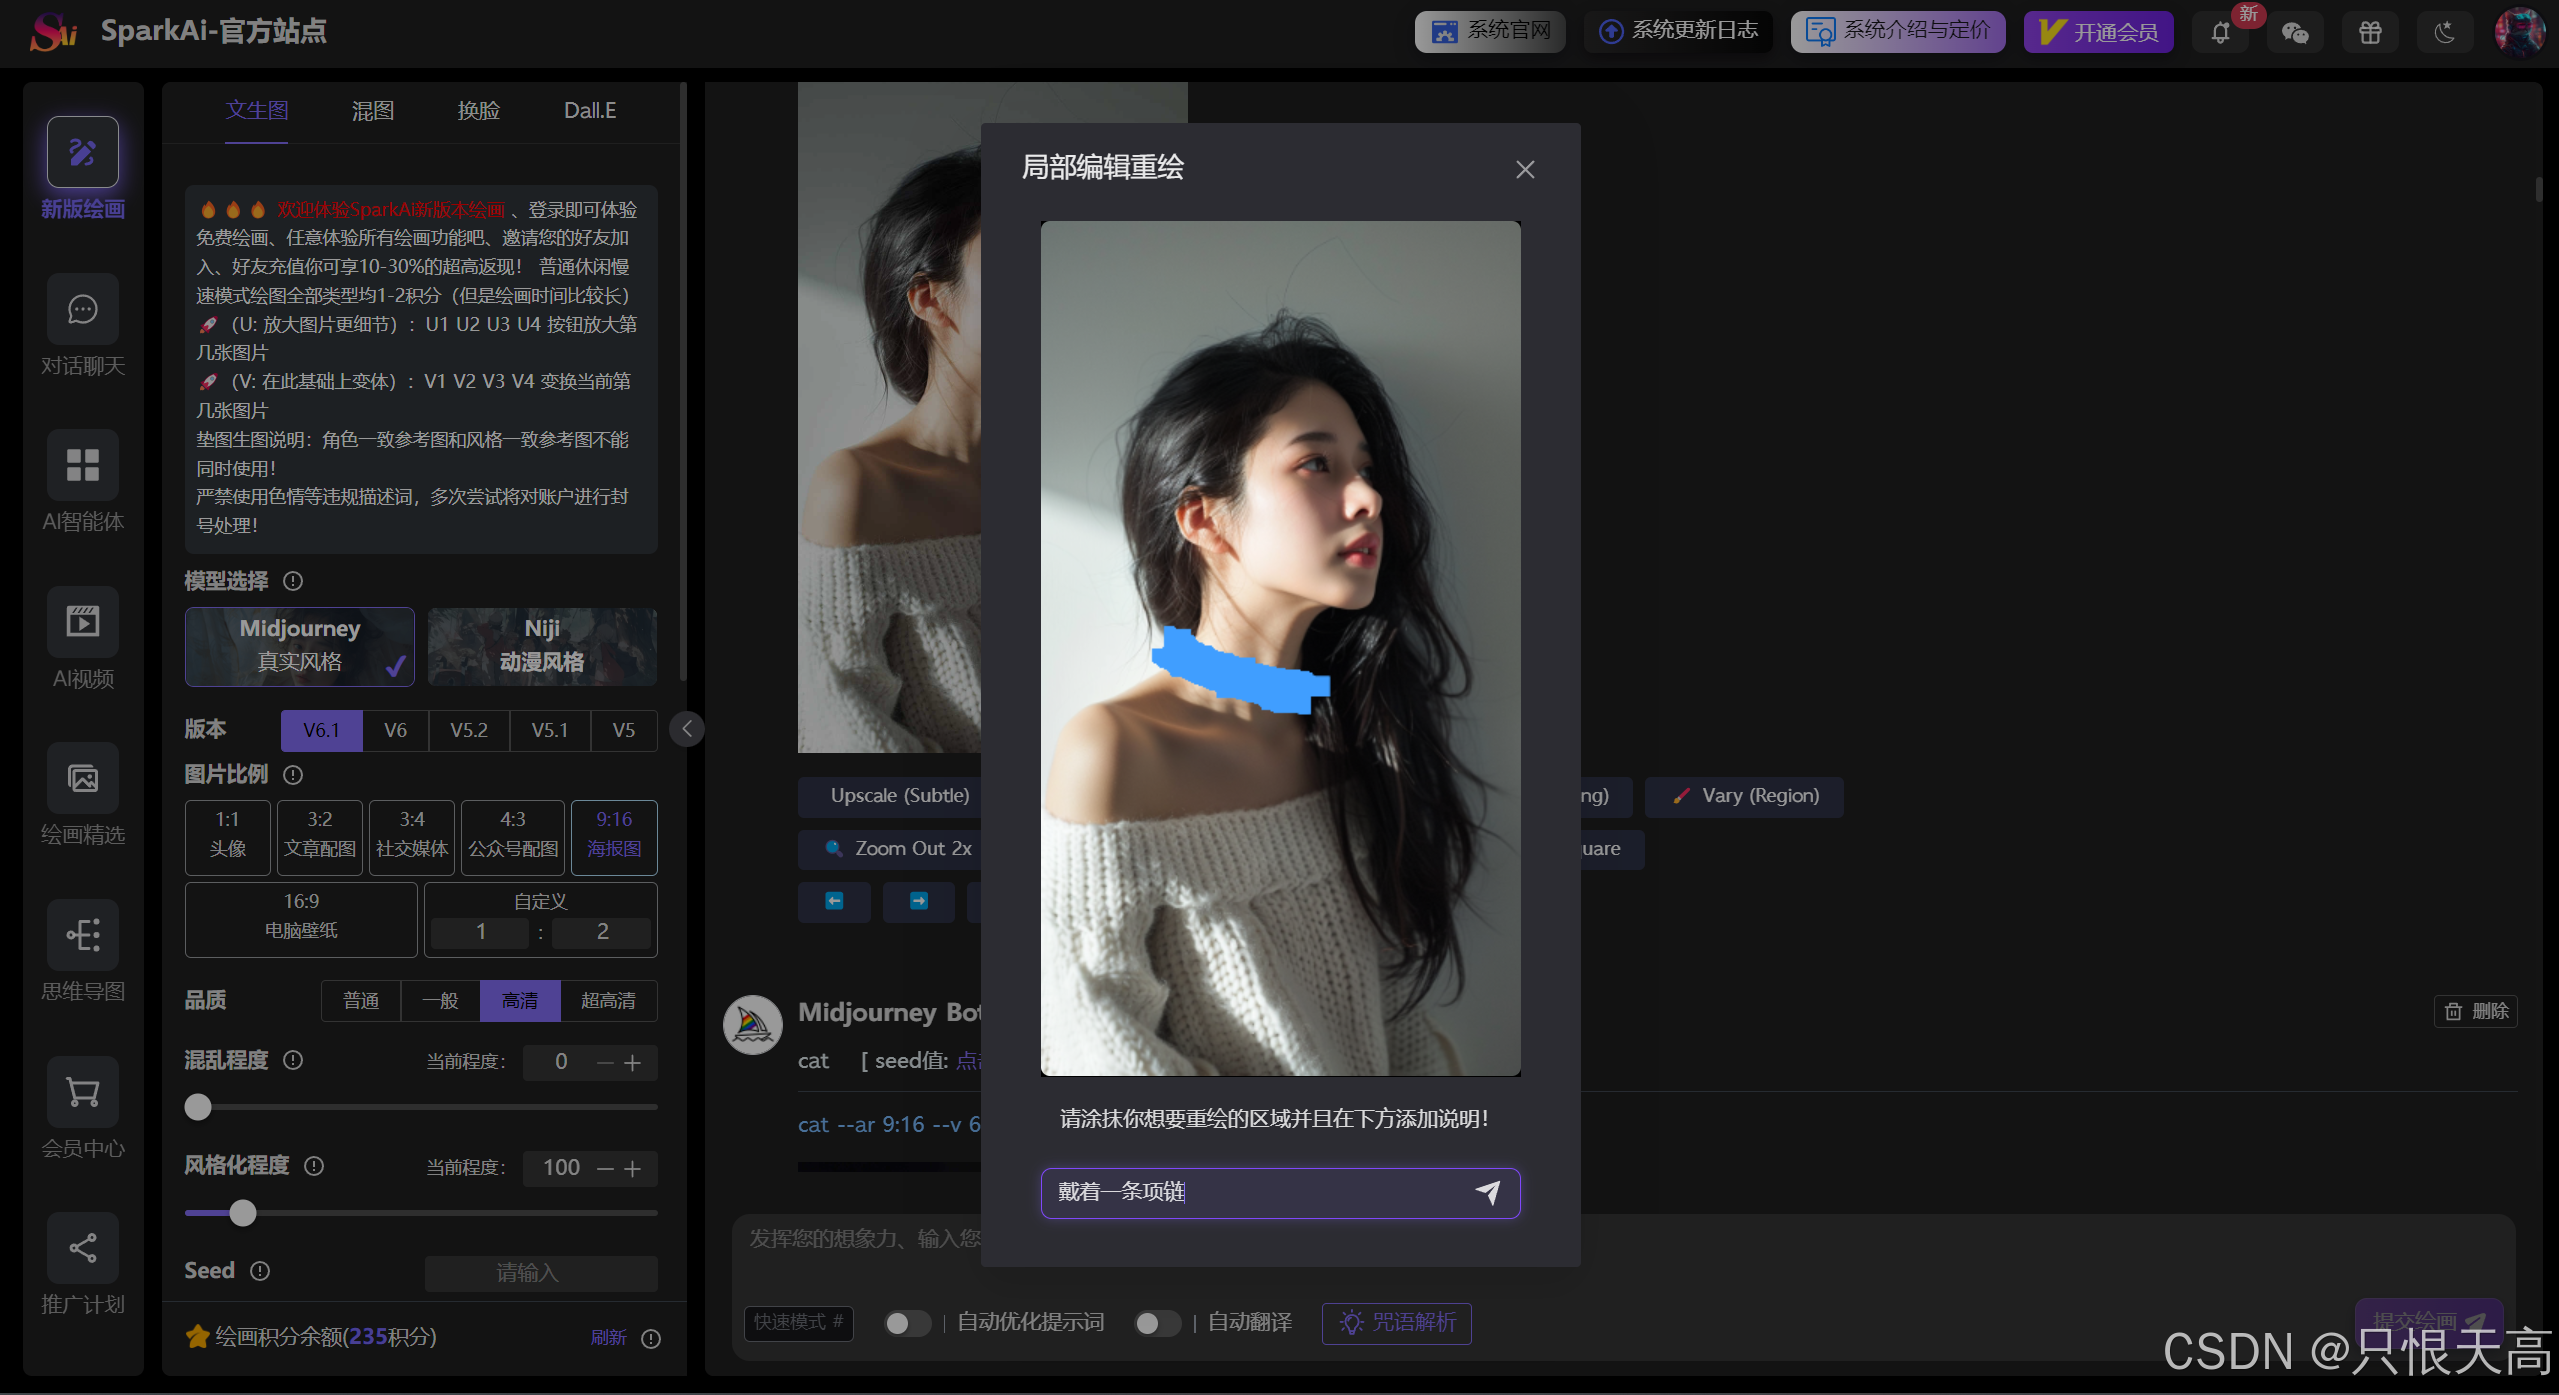Collapse the settings panel with arrow
Image resolution: width=2559 pixels, height=1395 pixels.
tap(687, 729)
